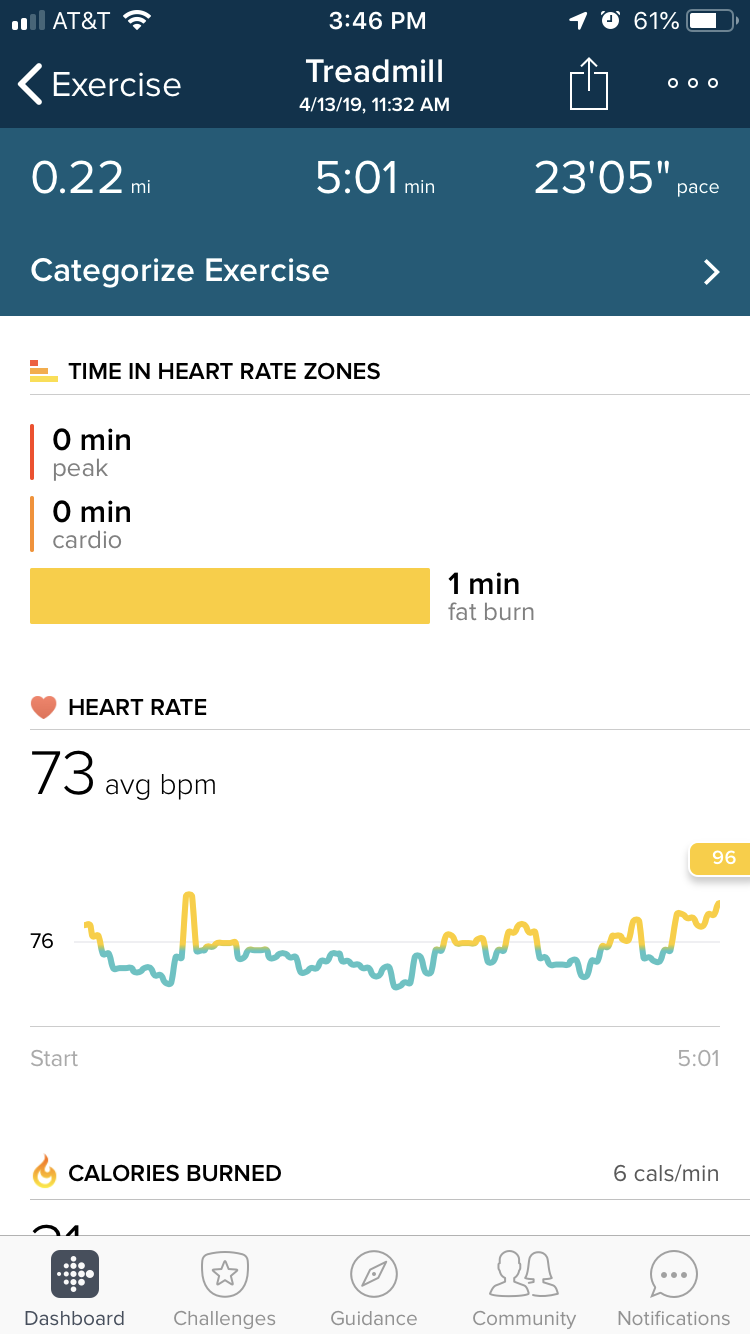Open the Categorize Exercise row

point(375,271)
